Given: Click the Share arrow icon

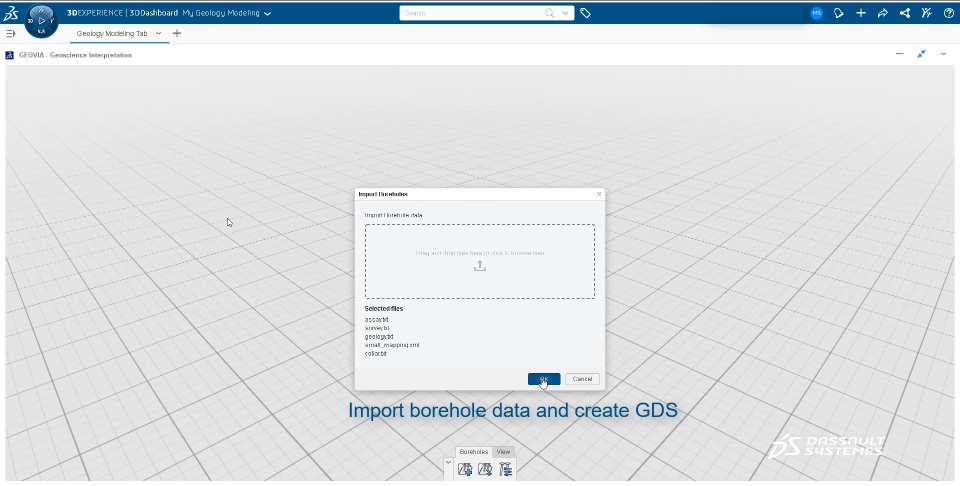Looking at the screenshot, I should (882, 13).
